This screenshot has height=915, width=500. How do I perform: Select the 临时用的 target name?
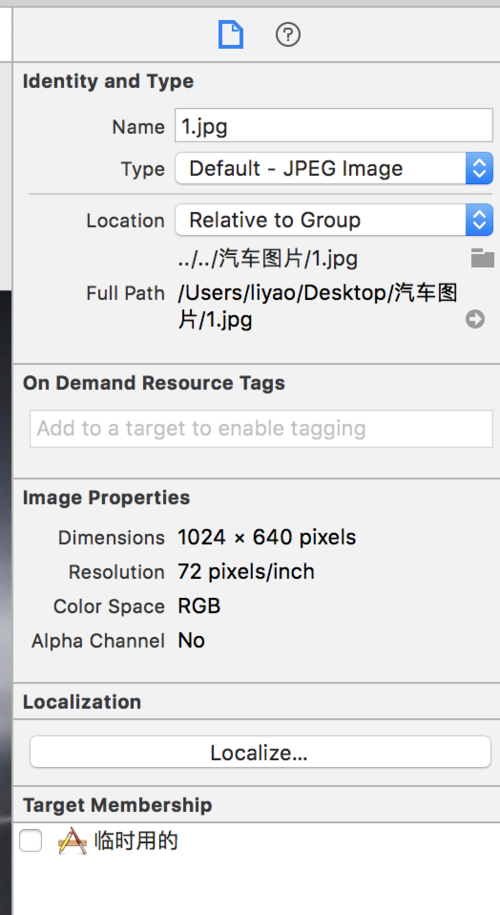click(136, 841)
